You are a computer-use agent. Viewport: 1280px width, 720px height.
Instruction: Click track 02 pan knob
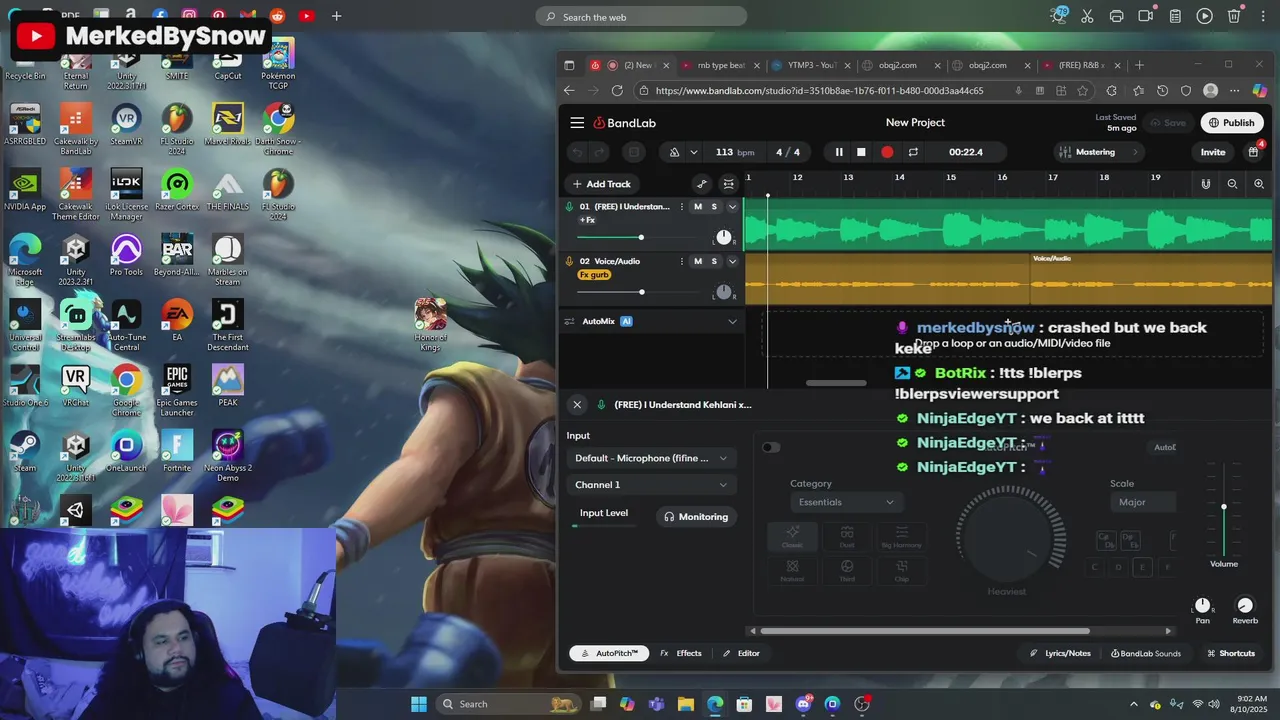tap(724, 292)
